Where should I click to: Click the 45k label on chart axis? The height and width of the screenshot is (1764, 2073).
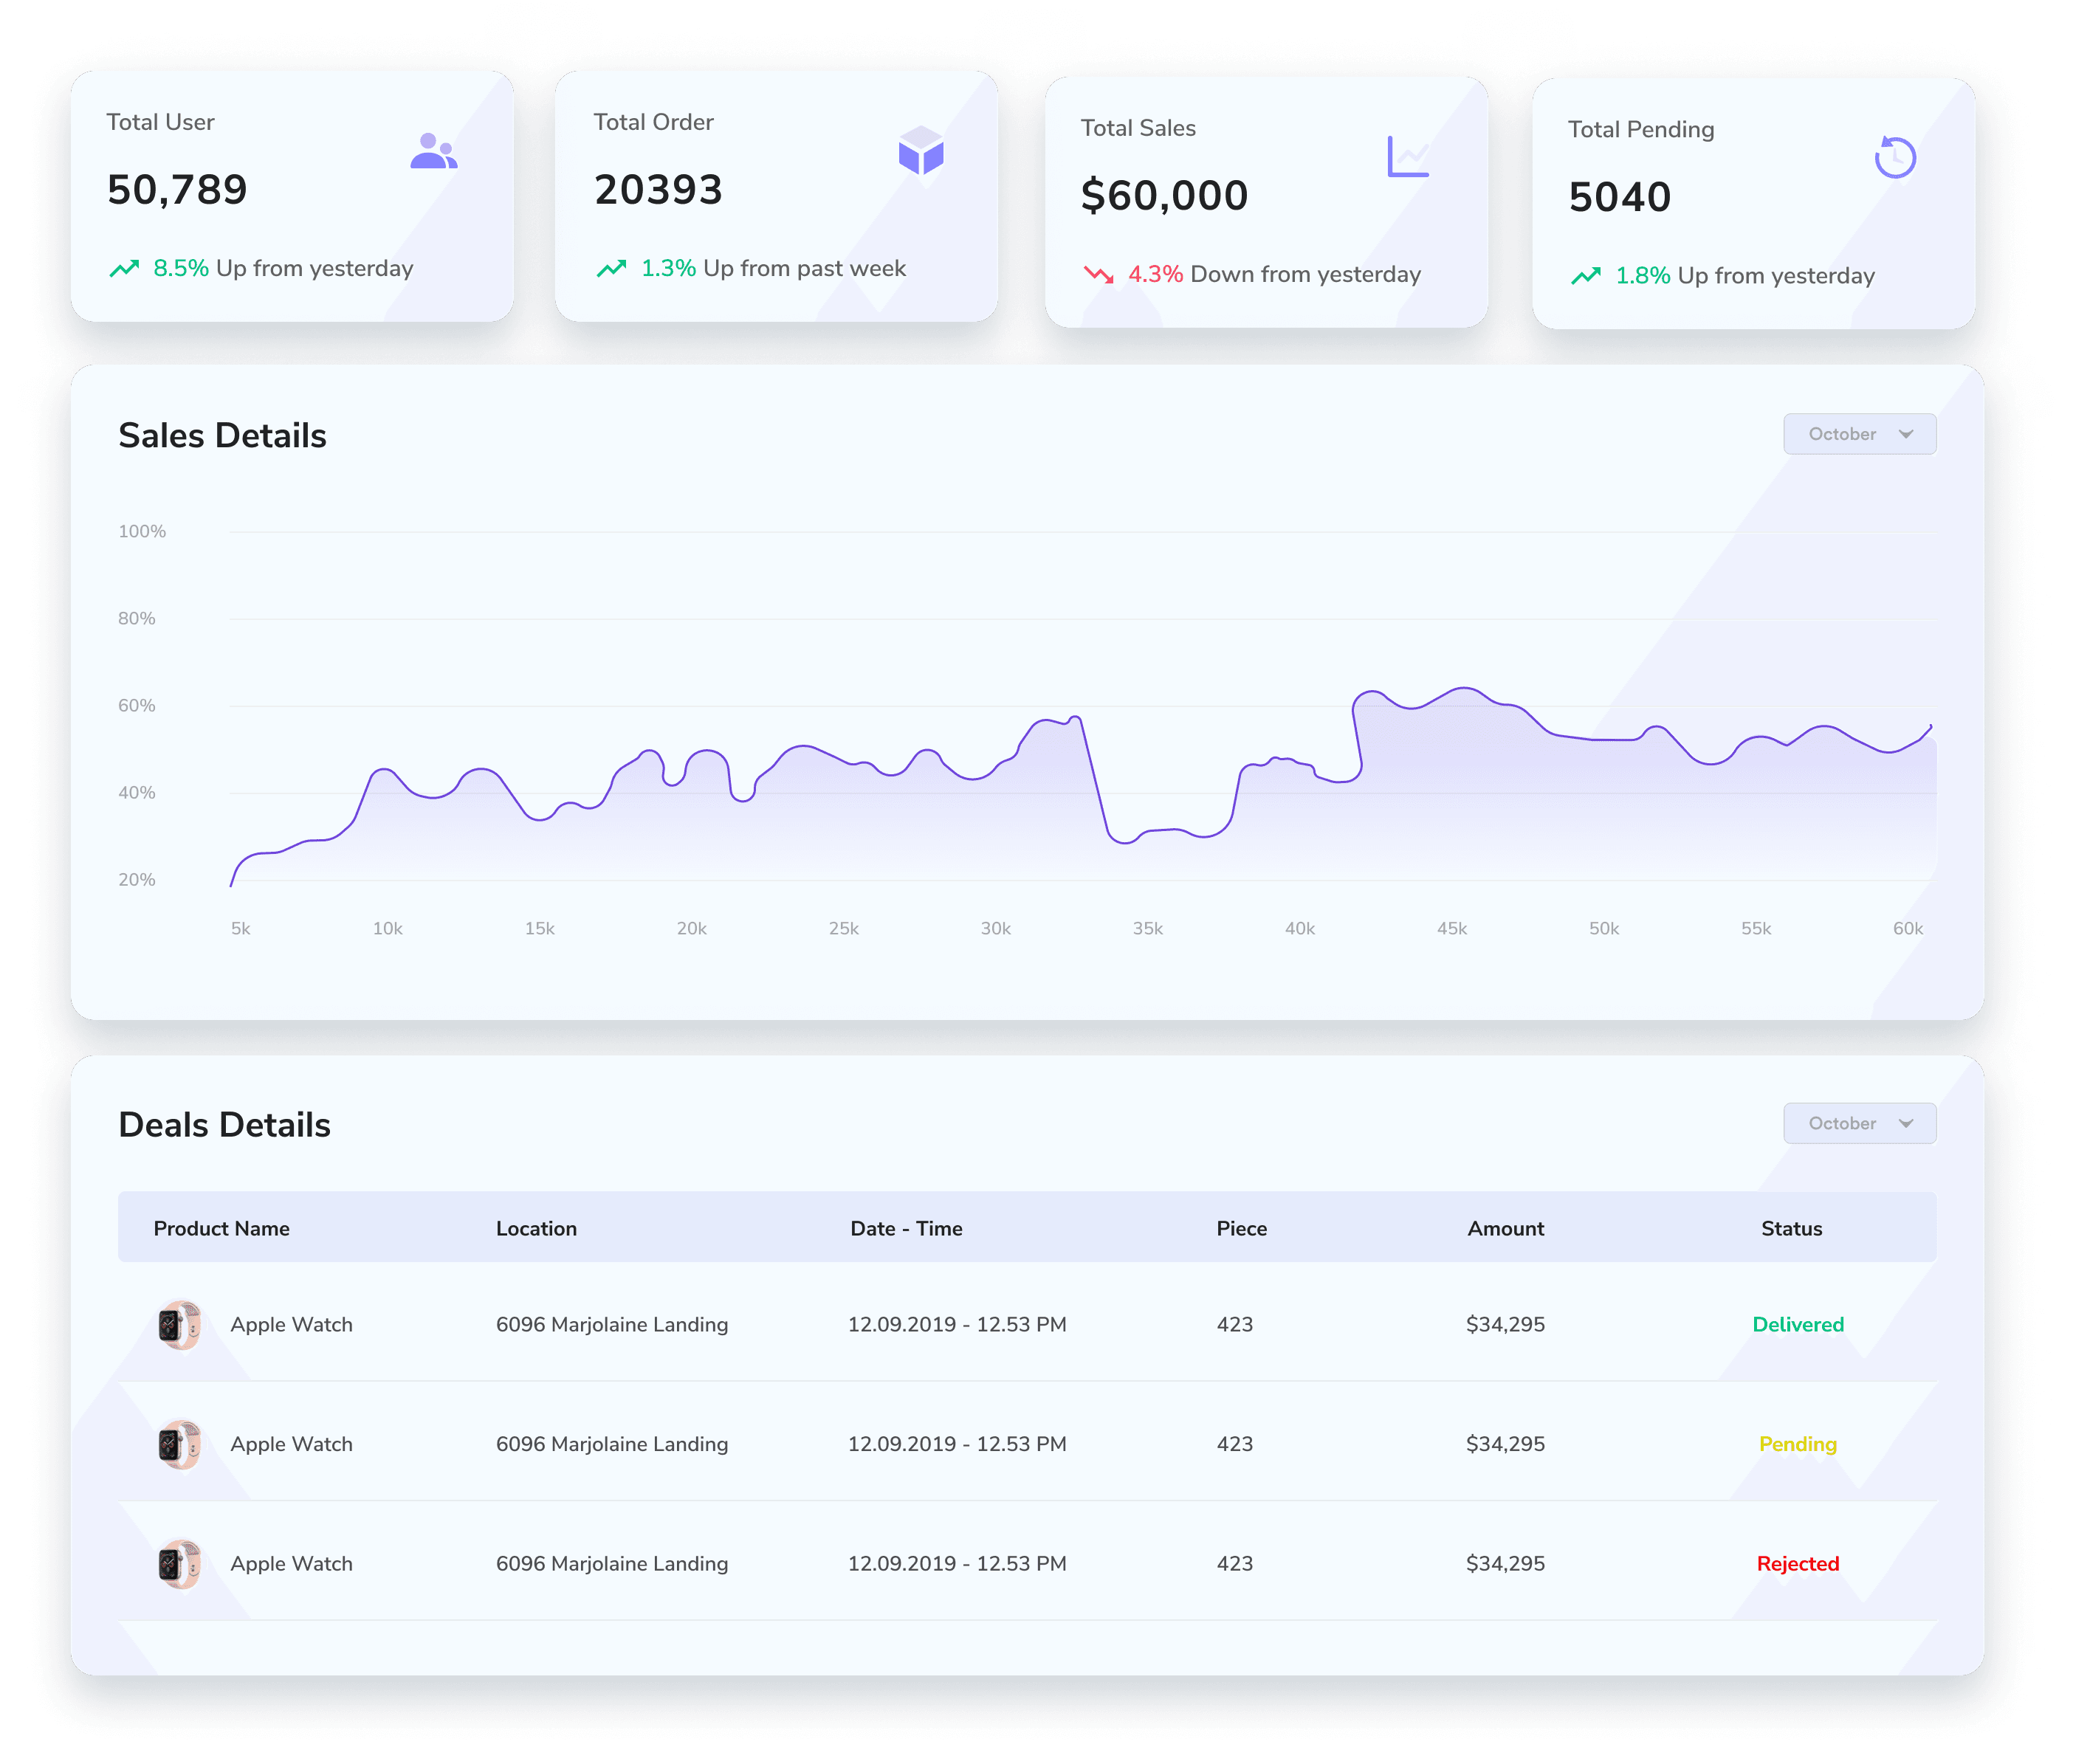1451,928
